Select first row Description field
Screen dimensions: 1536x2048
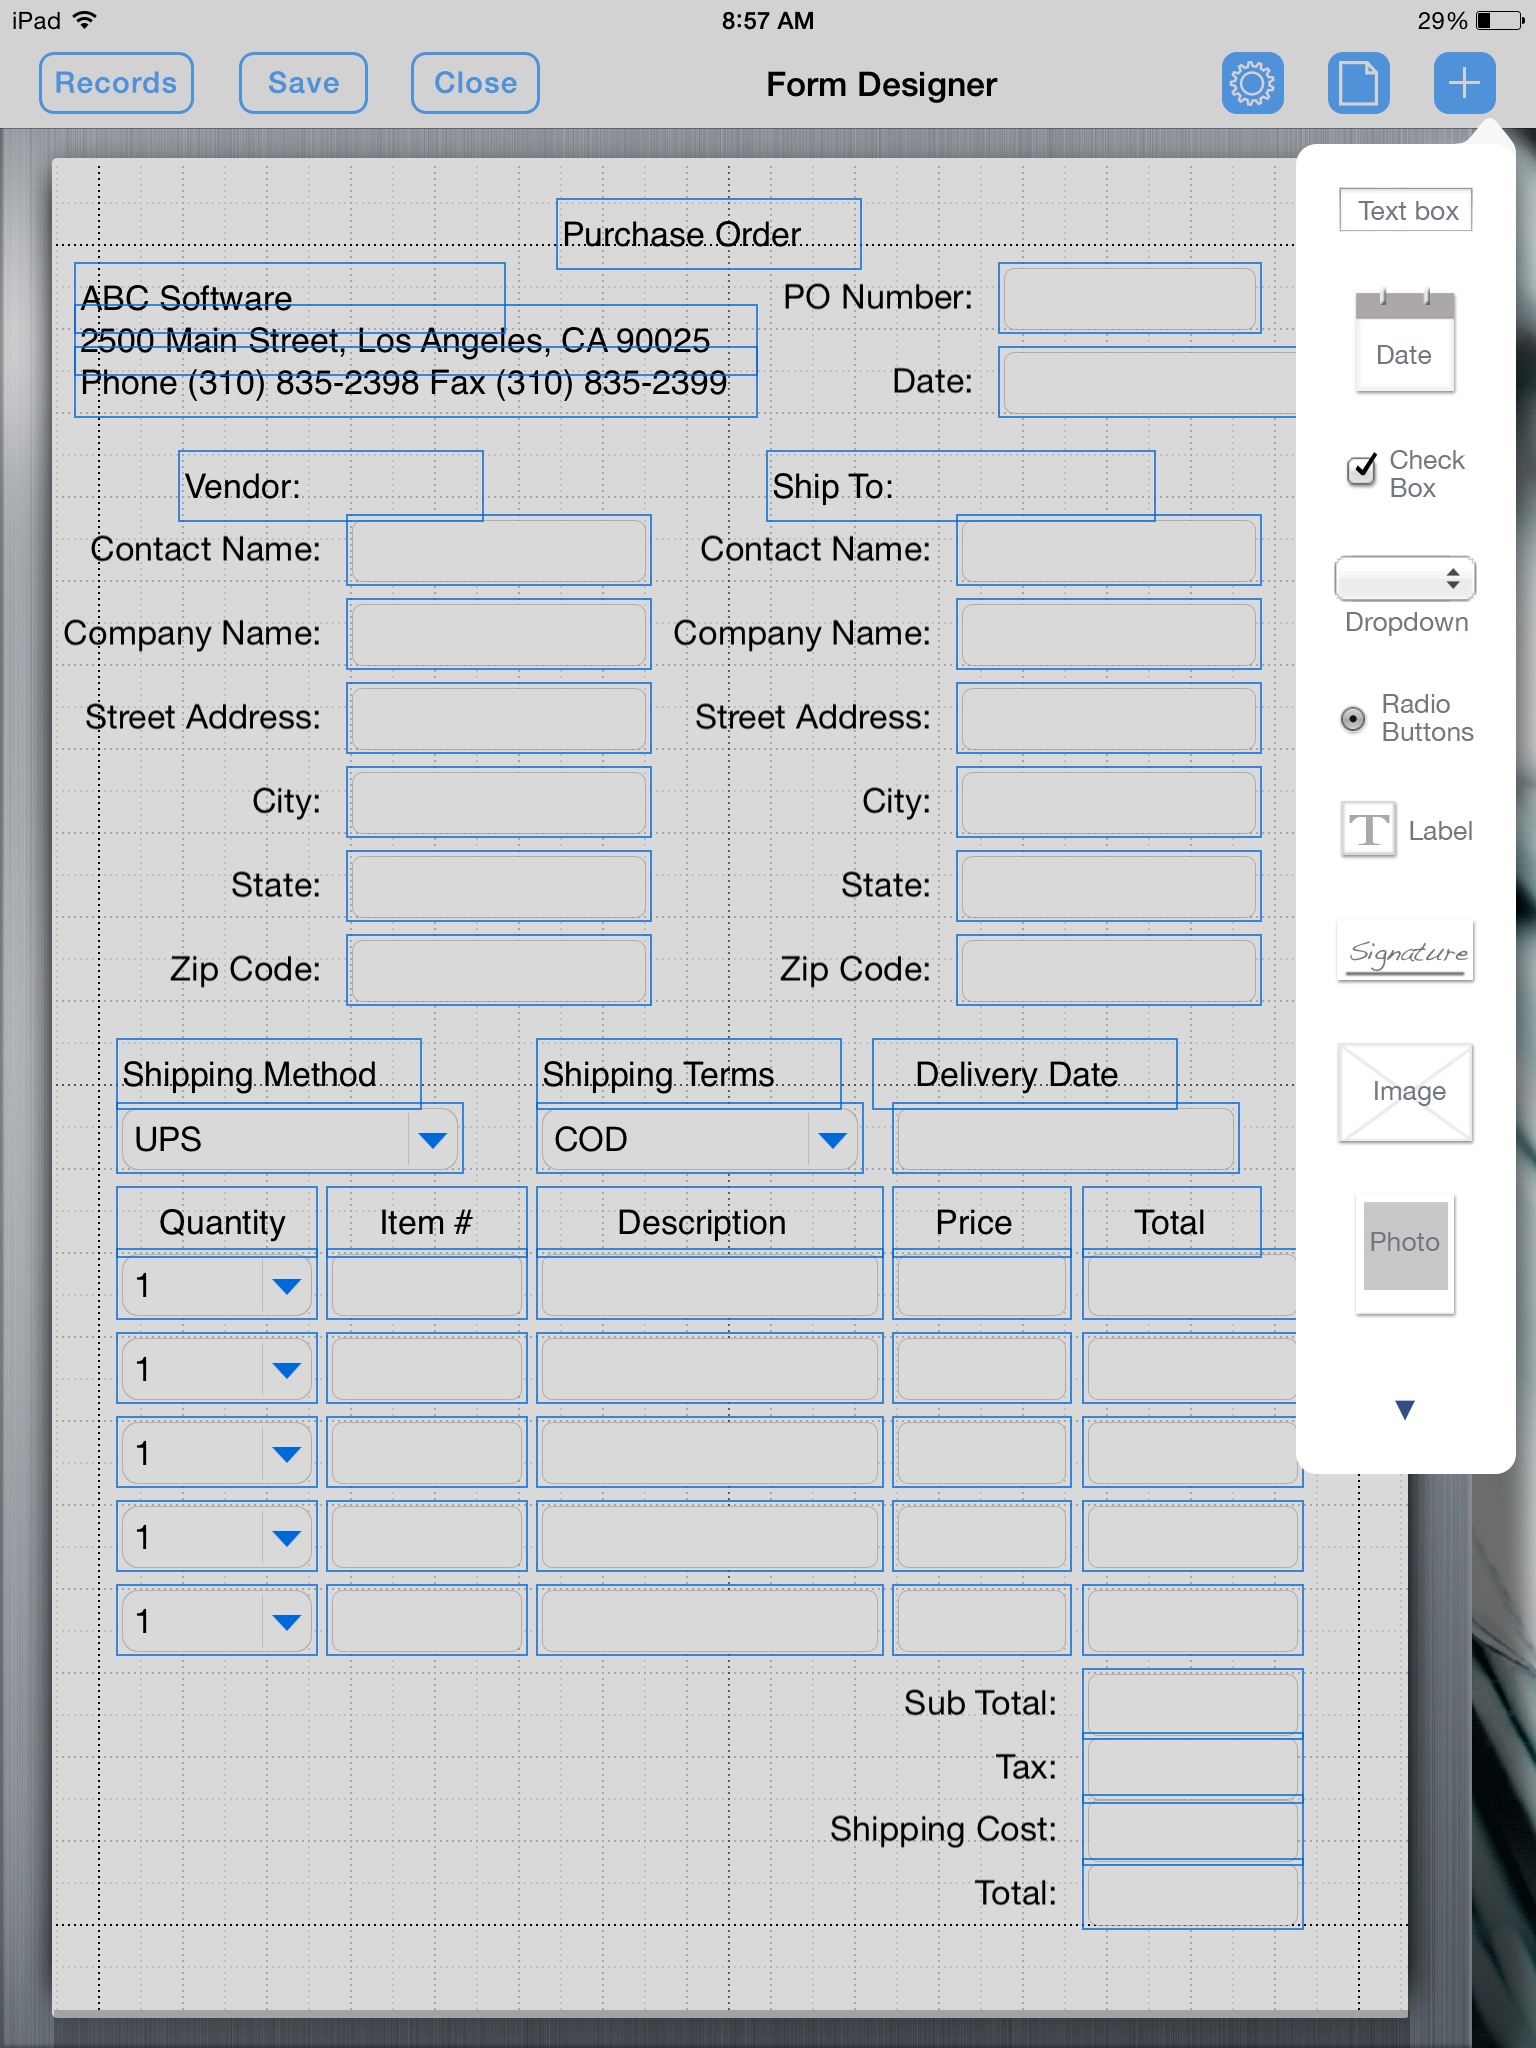(710, 1285)
